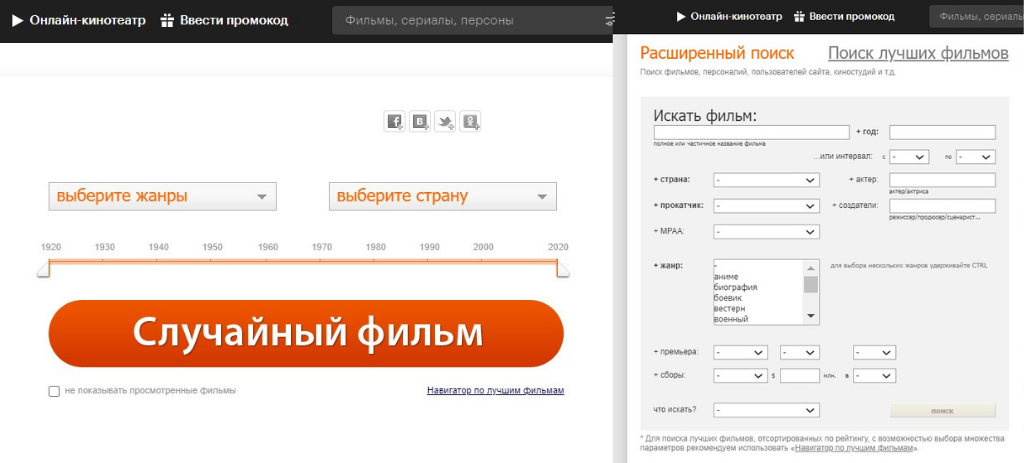This screenshot has width=1024, height=463.
Task: Open Онлайн-кинотеатр in the advanced search page header
Action: [736, 17]
